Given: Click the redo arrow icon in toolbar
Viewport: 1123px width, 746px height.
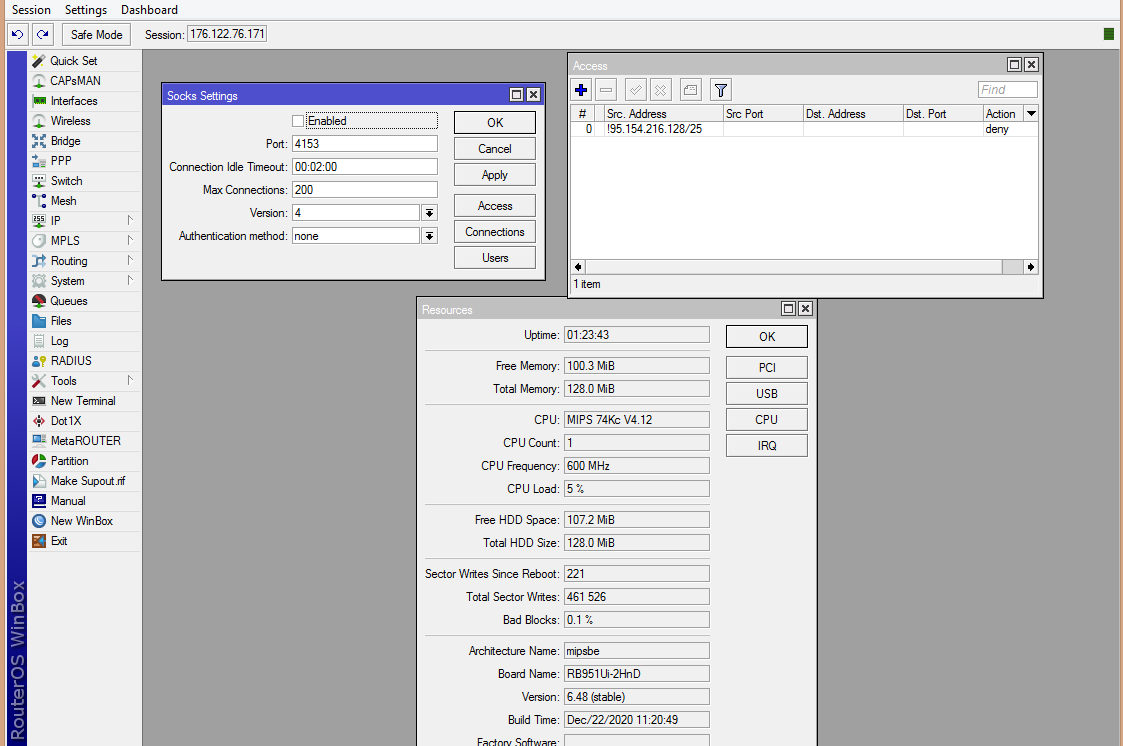Looking at the screenshot, I should [43, 34].
